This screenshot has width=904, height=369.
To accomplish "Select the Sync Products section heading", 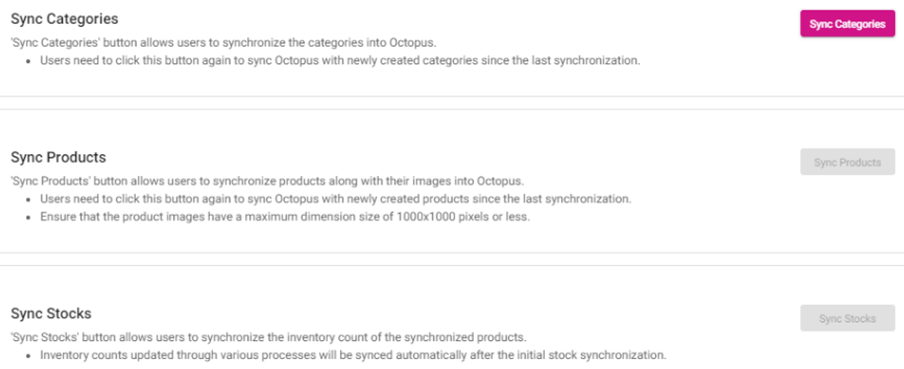I will click(58, 157).
